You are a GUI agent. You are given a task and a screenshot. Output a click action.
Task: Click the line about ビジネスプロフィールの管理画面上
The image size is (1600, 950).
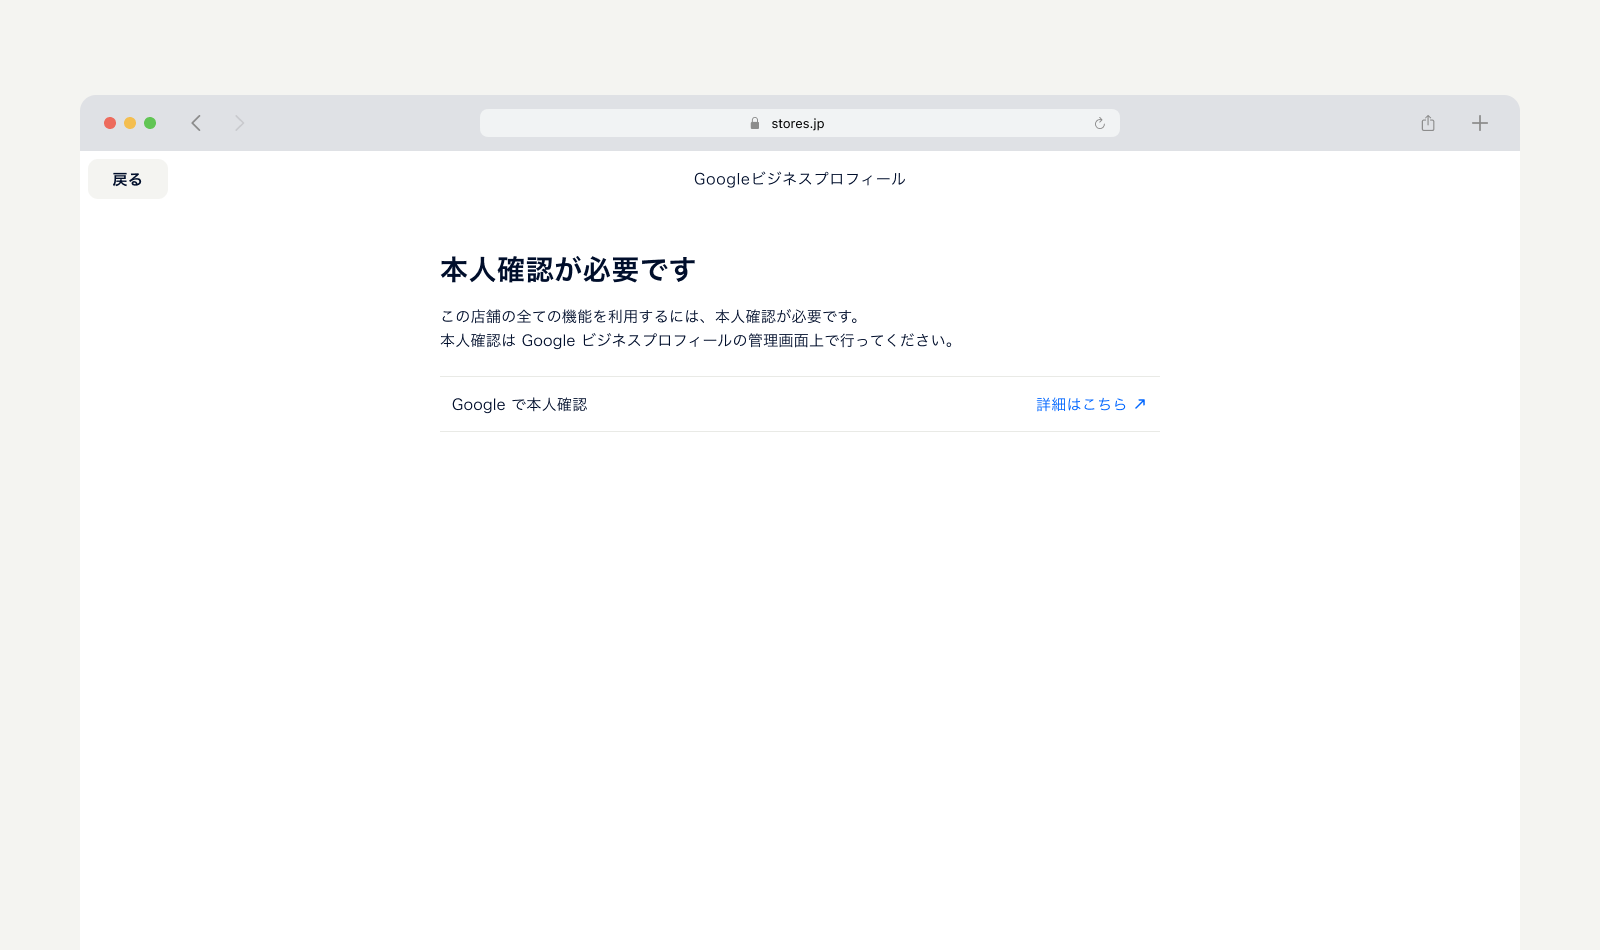699,340
